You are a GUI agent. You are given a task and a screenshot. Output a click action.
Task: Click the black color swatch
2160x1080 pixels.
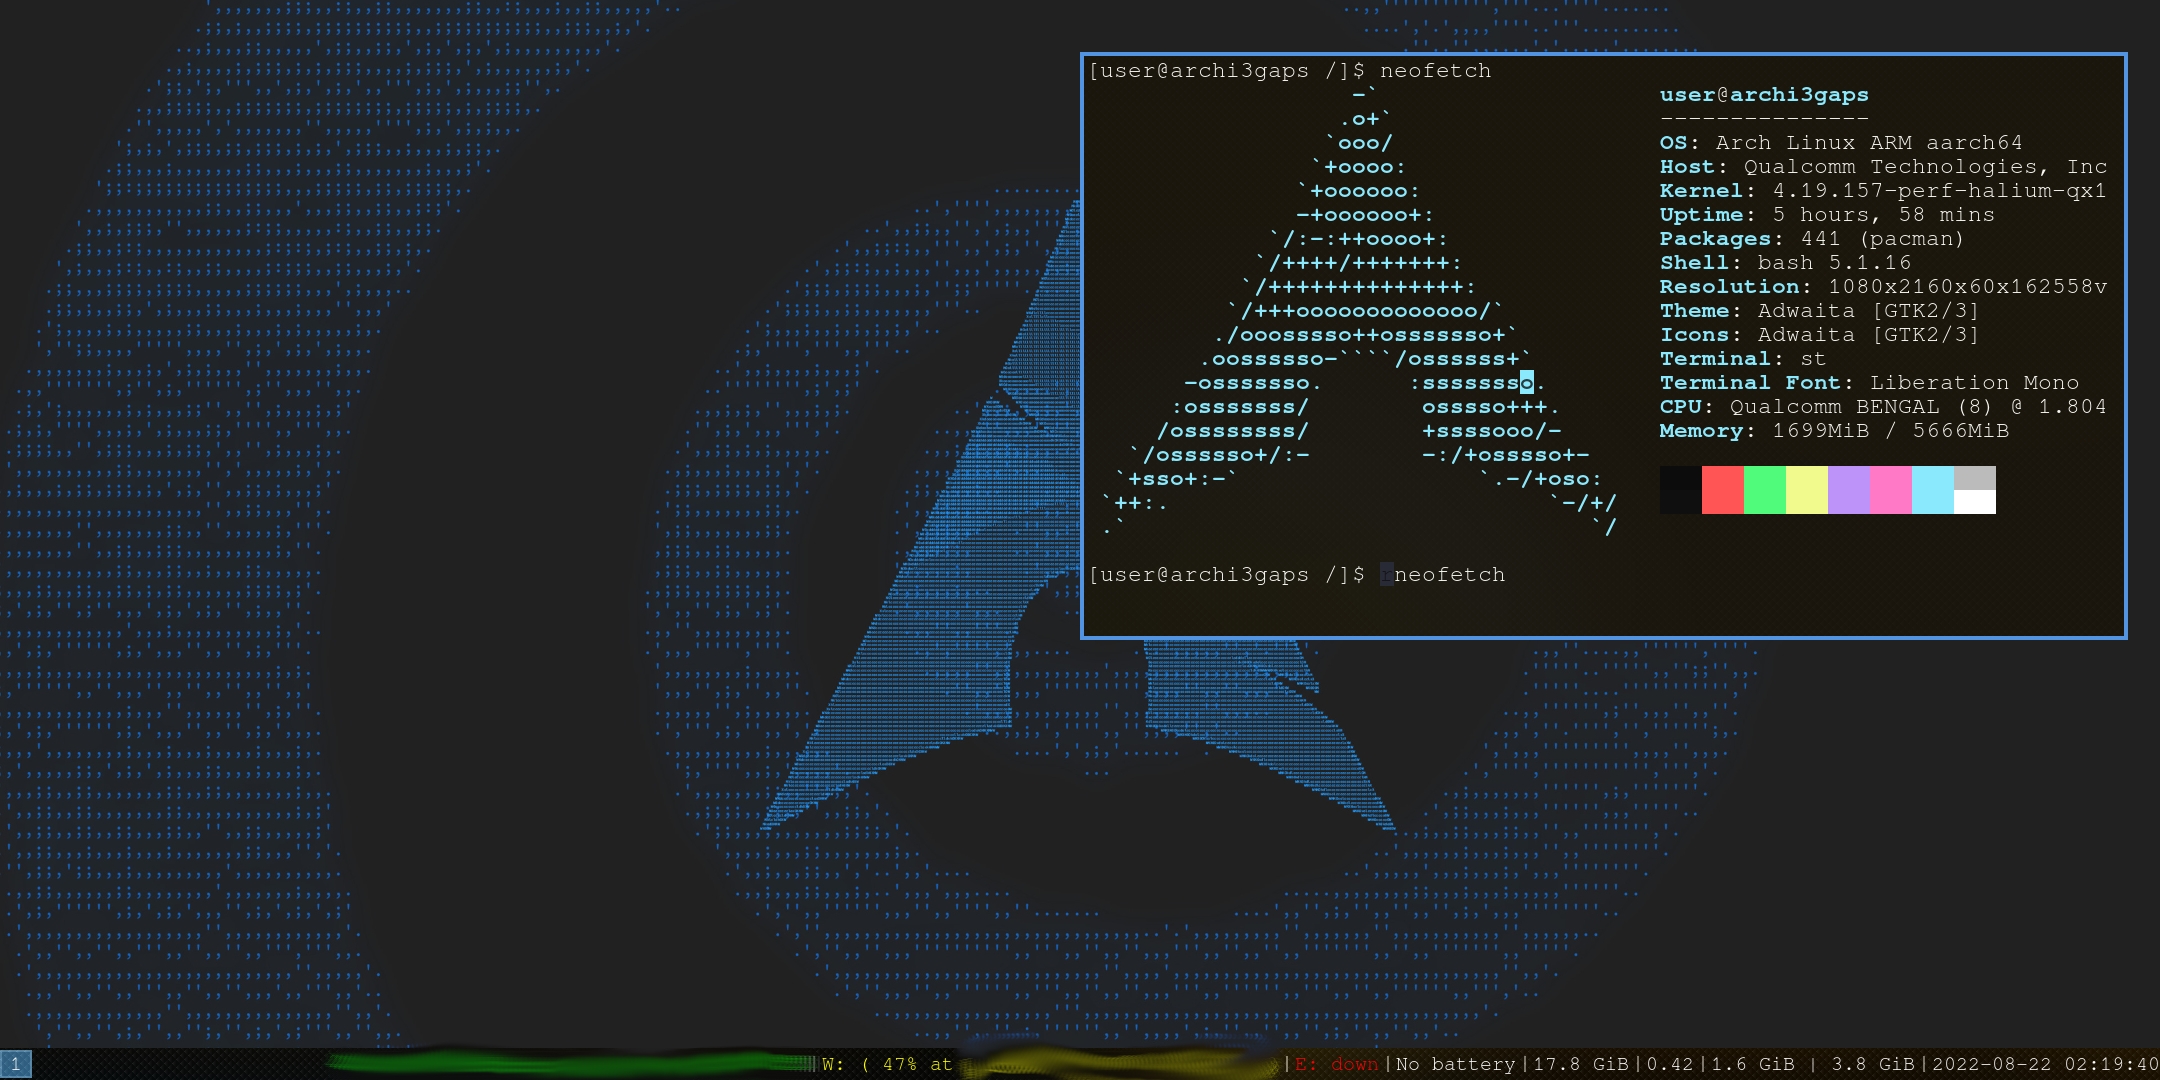click(1680, 490)
